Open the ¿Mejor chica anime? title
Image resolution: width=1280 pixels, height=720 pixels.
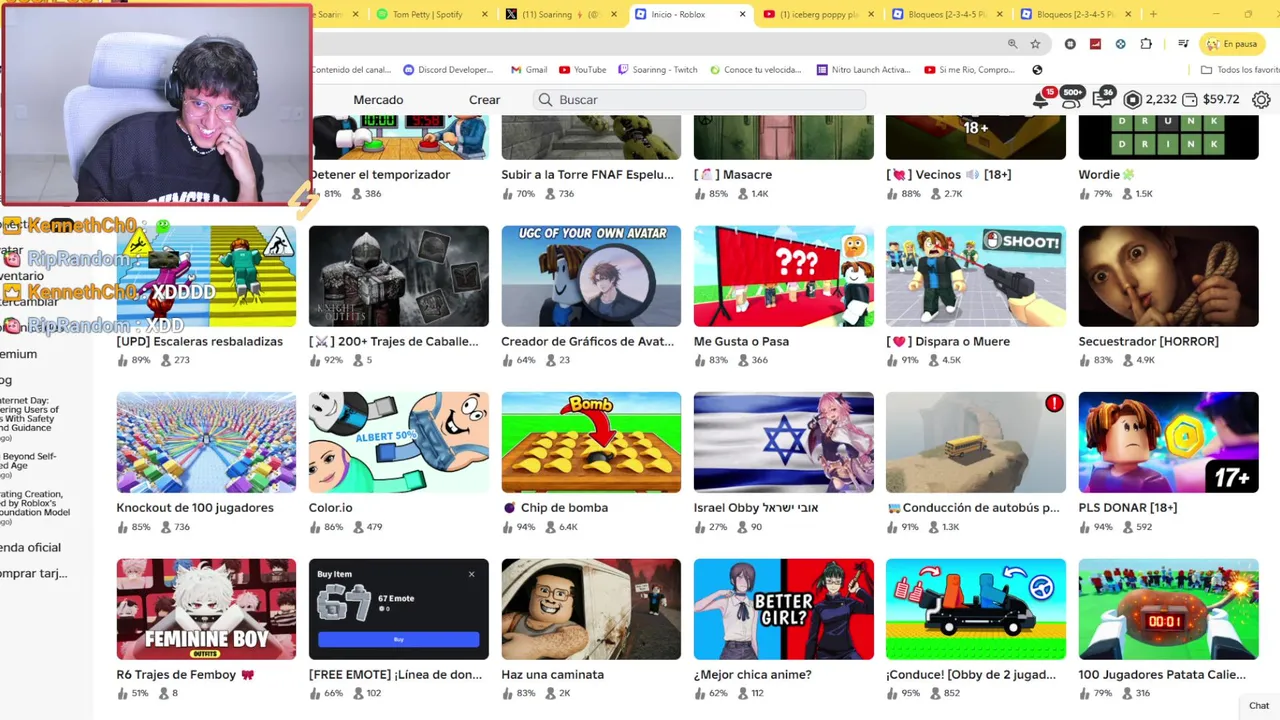click(x=754, y=675)
